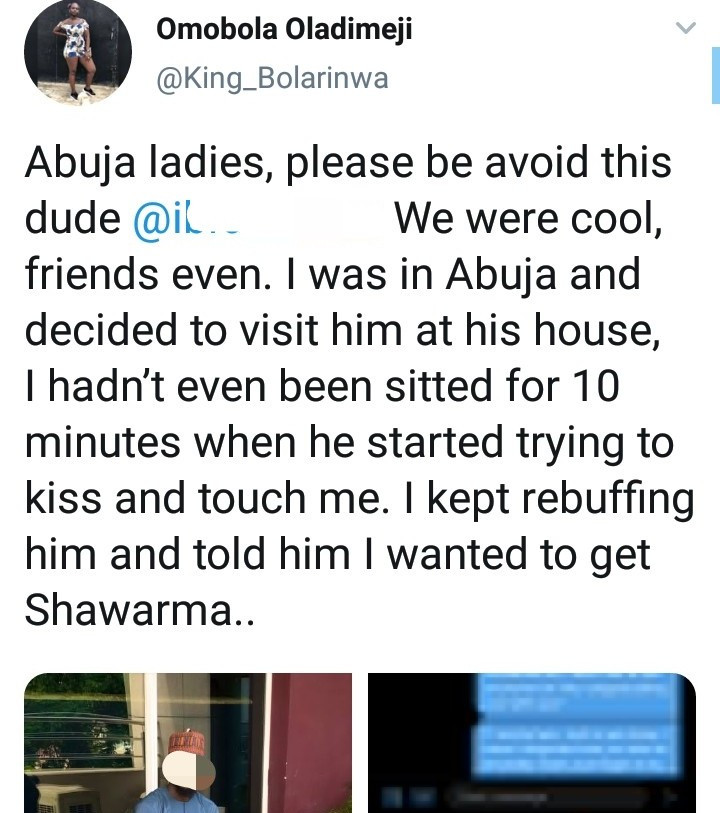
Task: Expand the tweet options chevron
Action: pyautogui.click(x=685, y=30)
